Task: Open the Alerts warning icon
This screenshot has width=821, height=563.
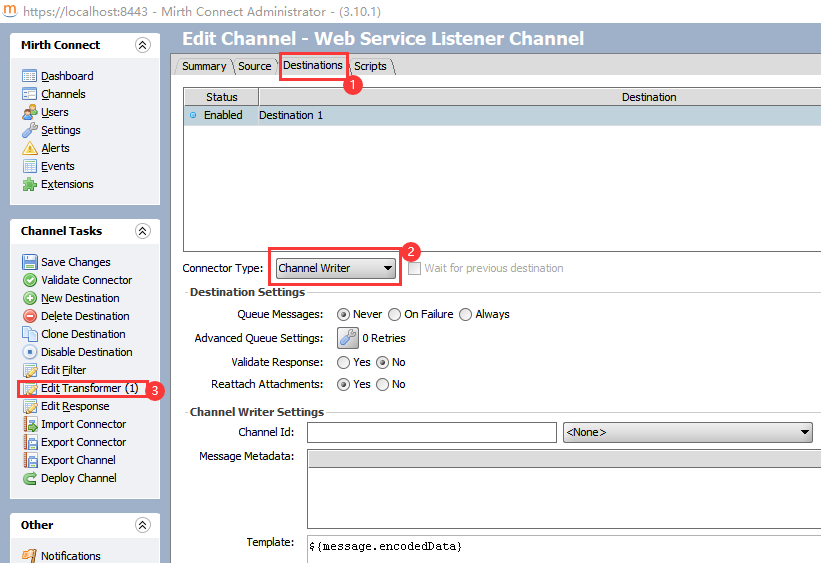Action: 29,148
